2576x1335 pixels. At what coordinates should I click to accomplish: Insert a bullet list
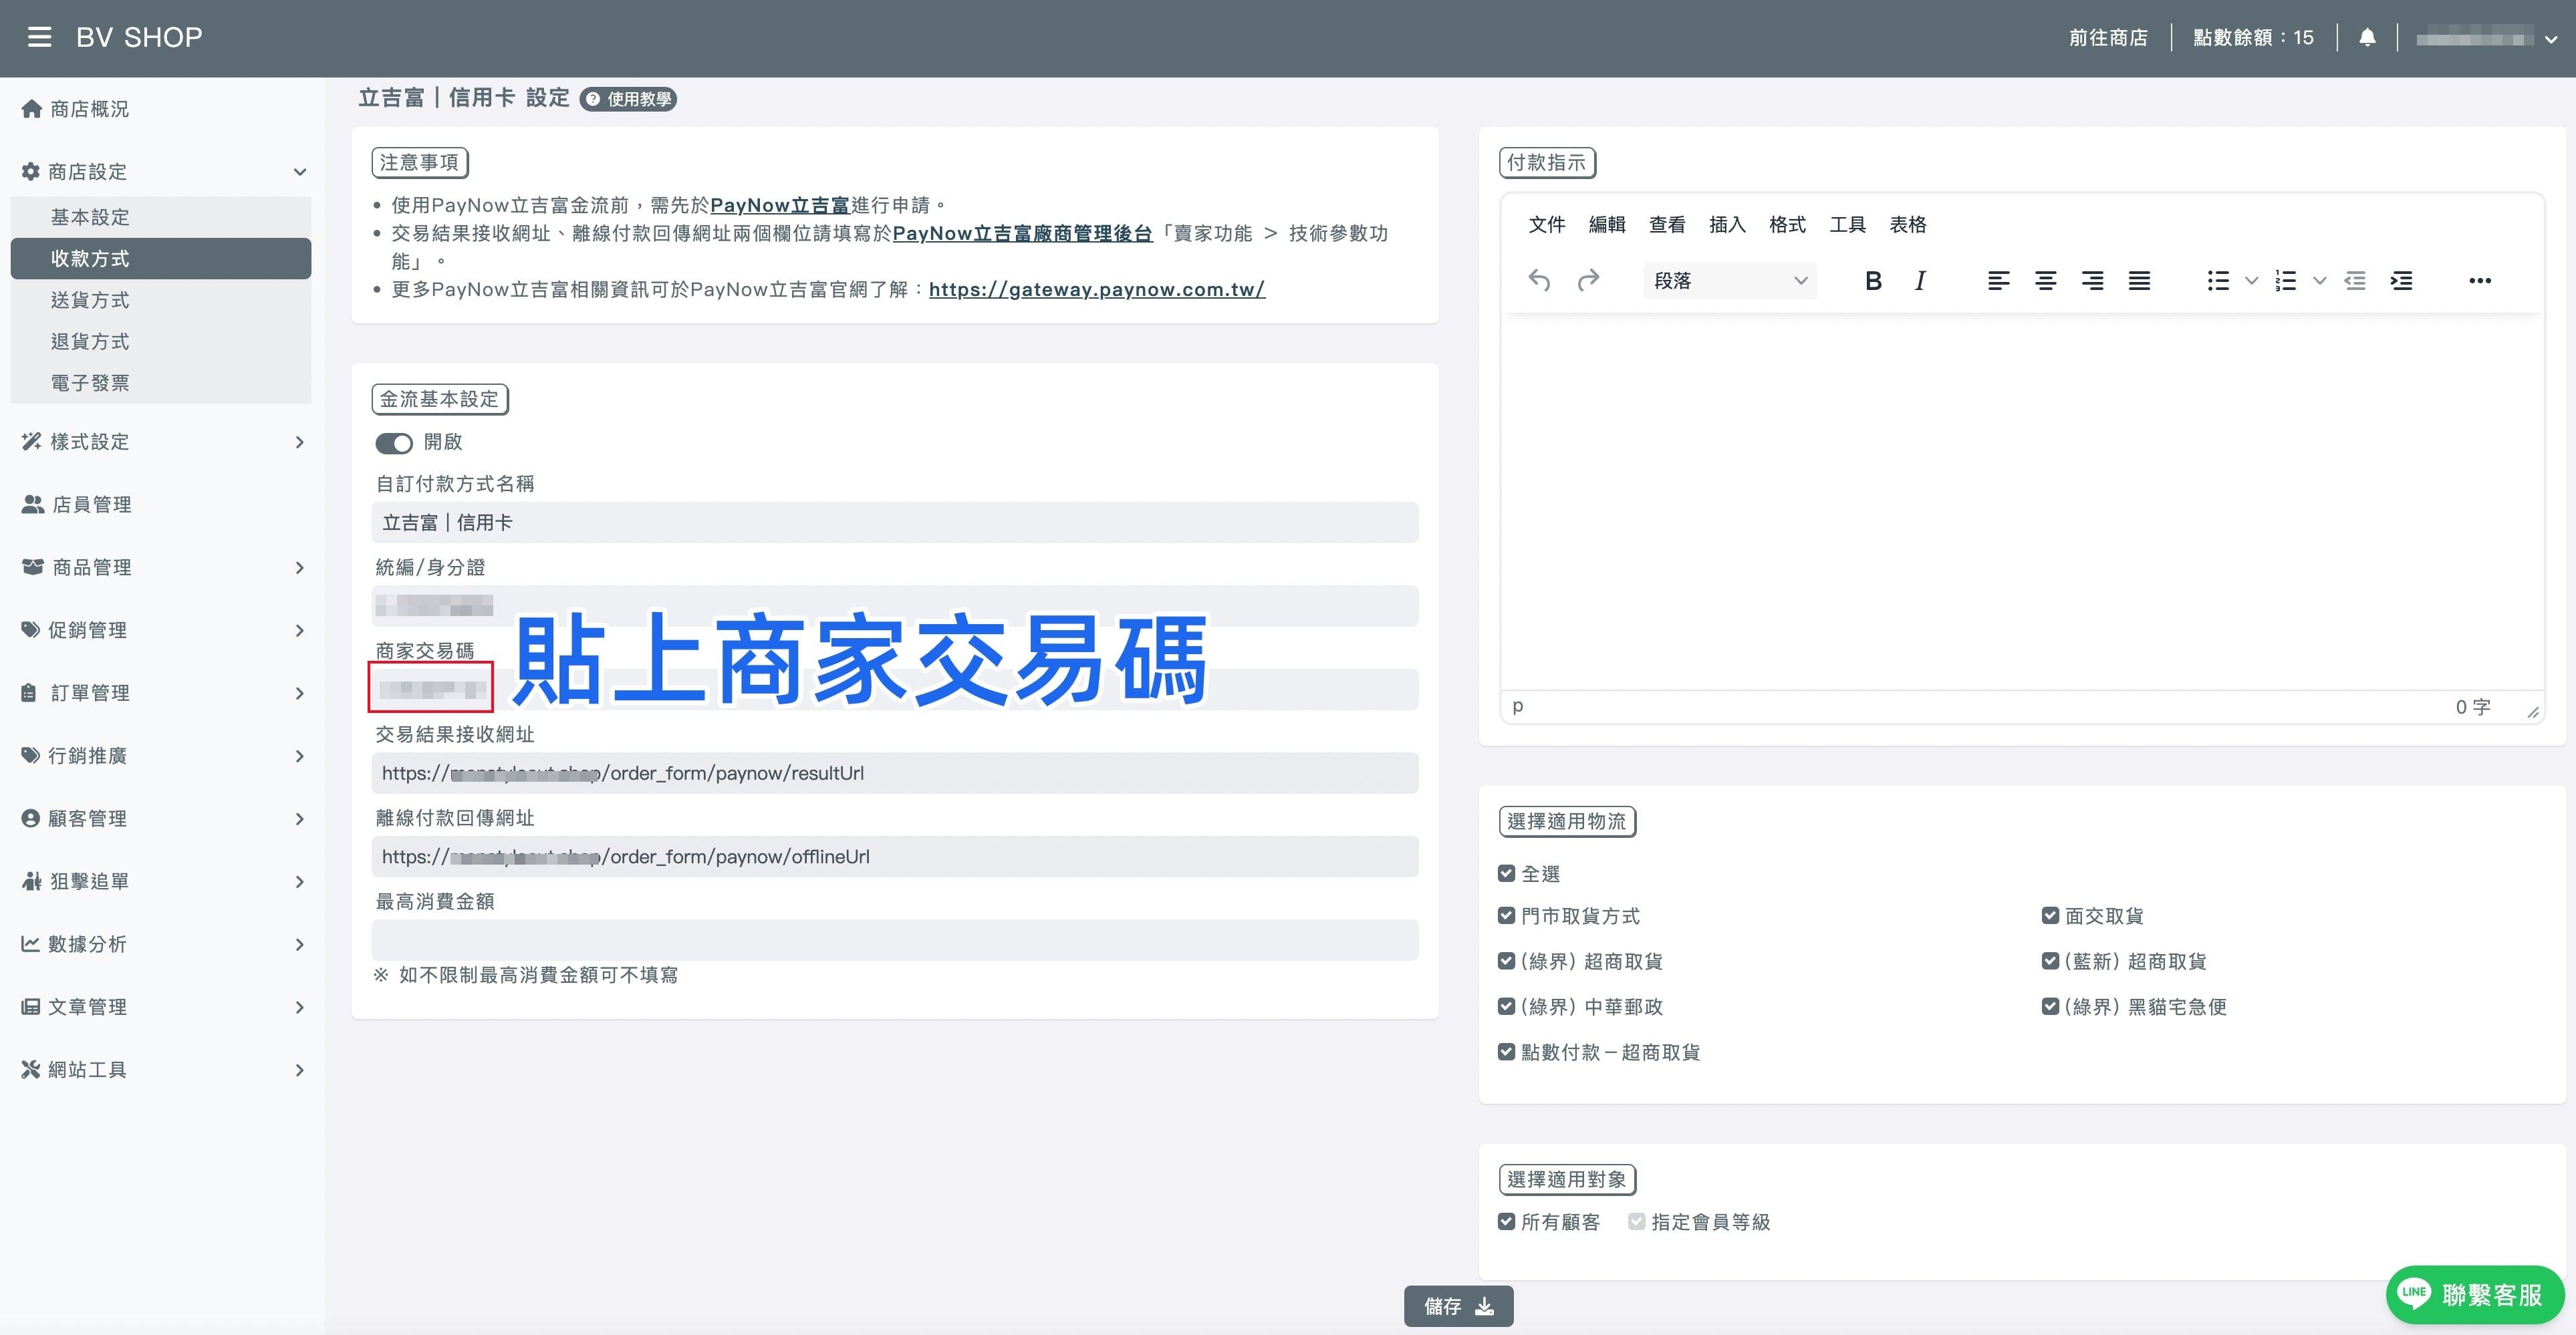(2218, 281)
